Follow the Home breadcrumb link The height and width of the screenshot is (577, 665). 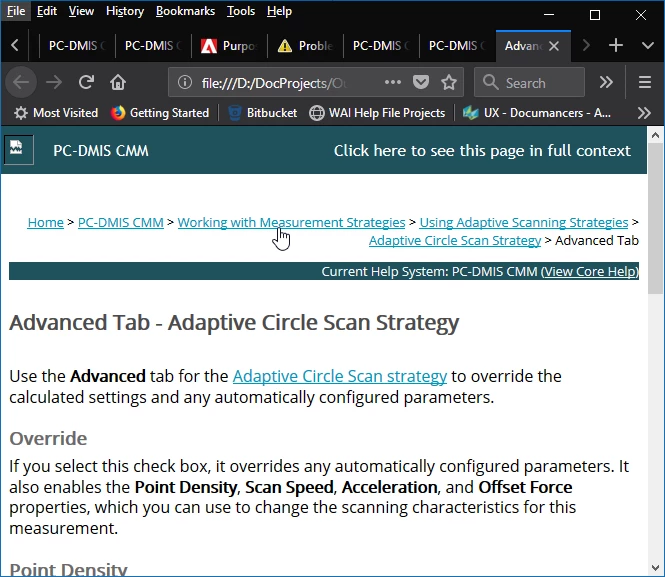45,222
